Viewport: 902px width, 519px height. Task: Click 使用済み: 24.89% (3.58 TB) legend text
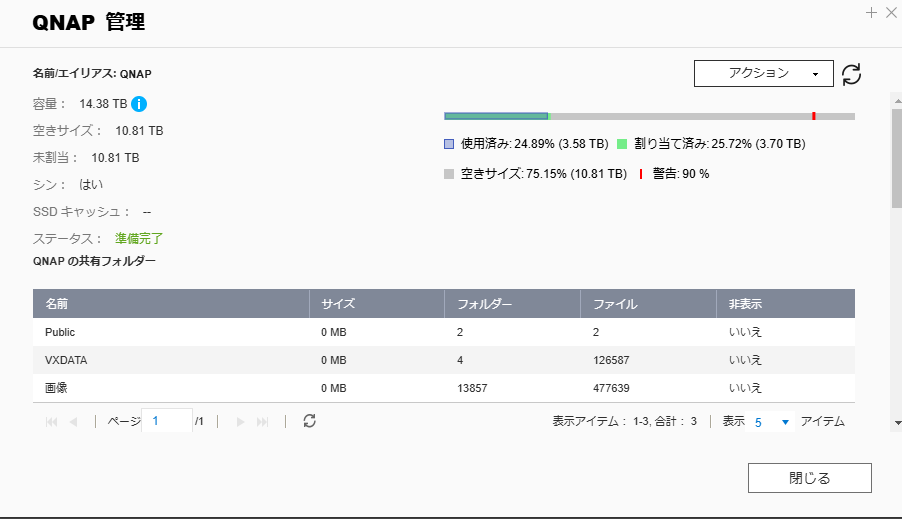[x=534, y=144]
